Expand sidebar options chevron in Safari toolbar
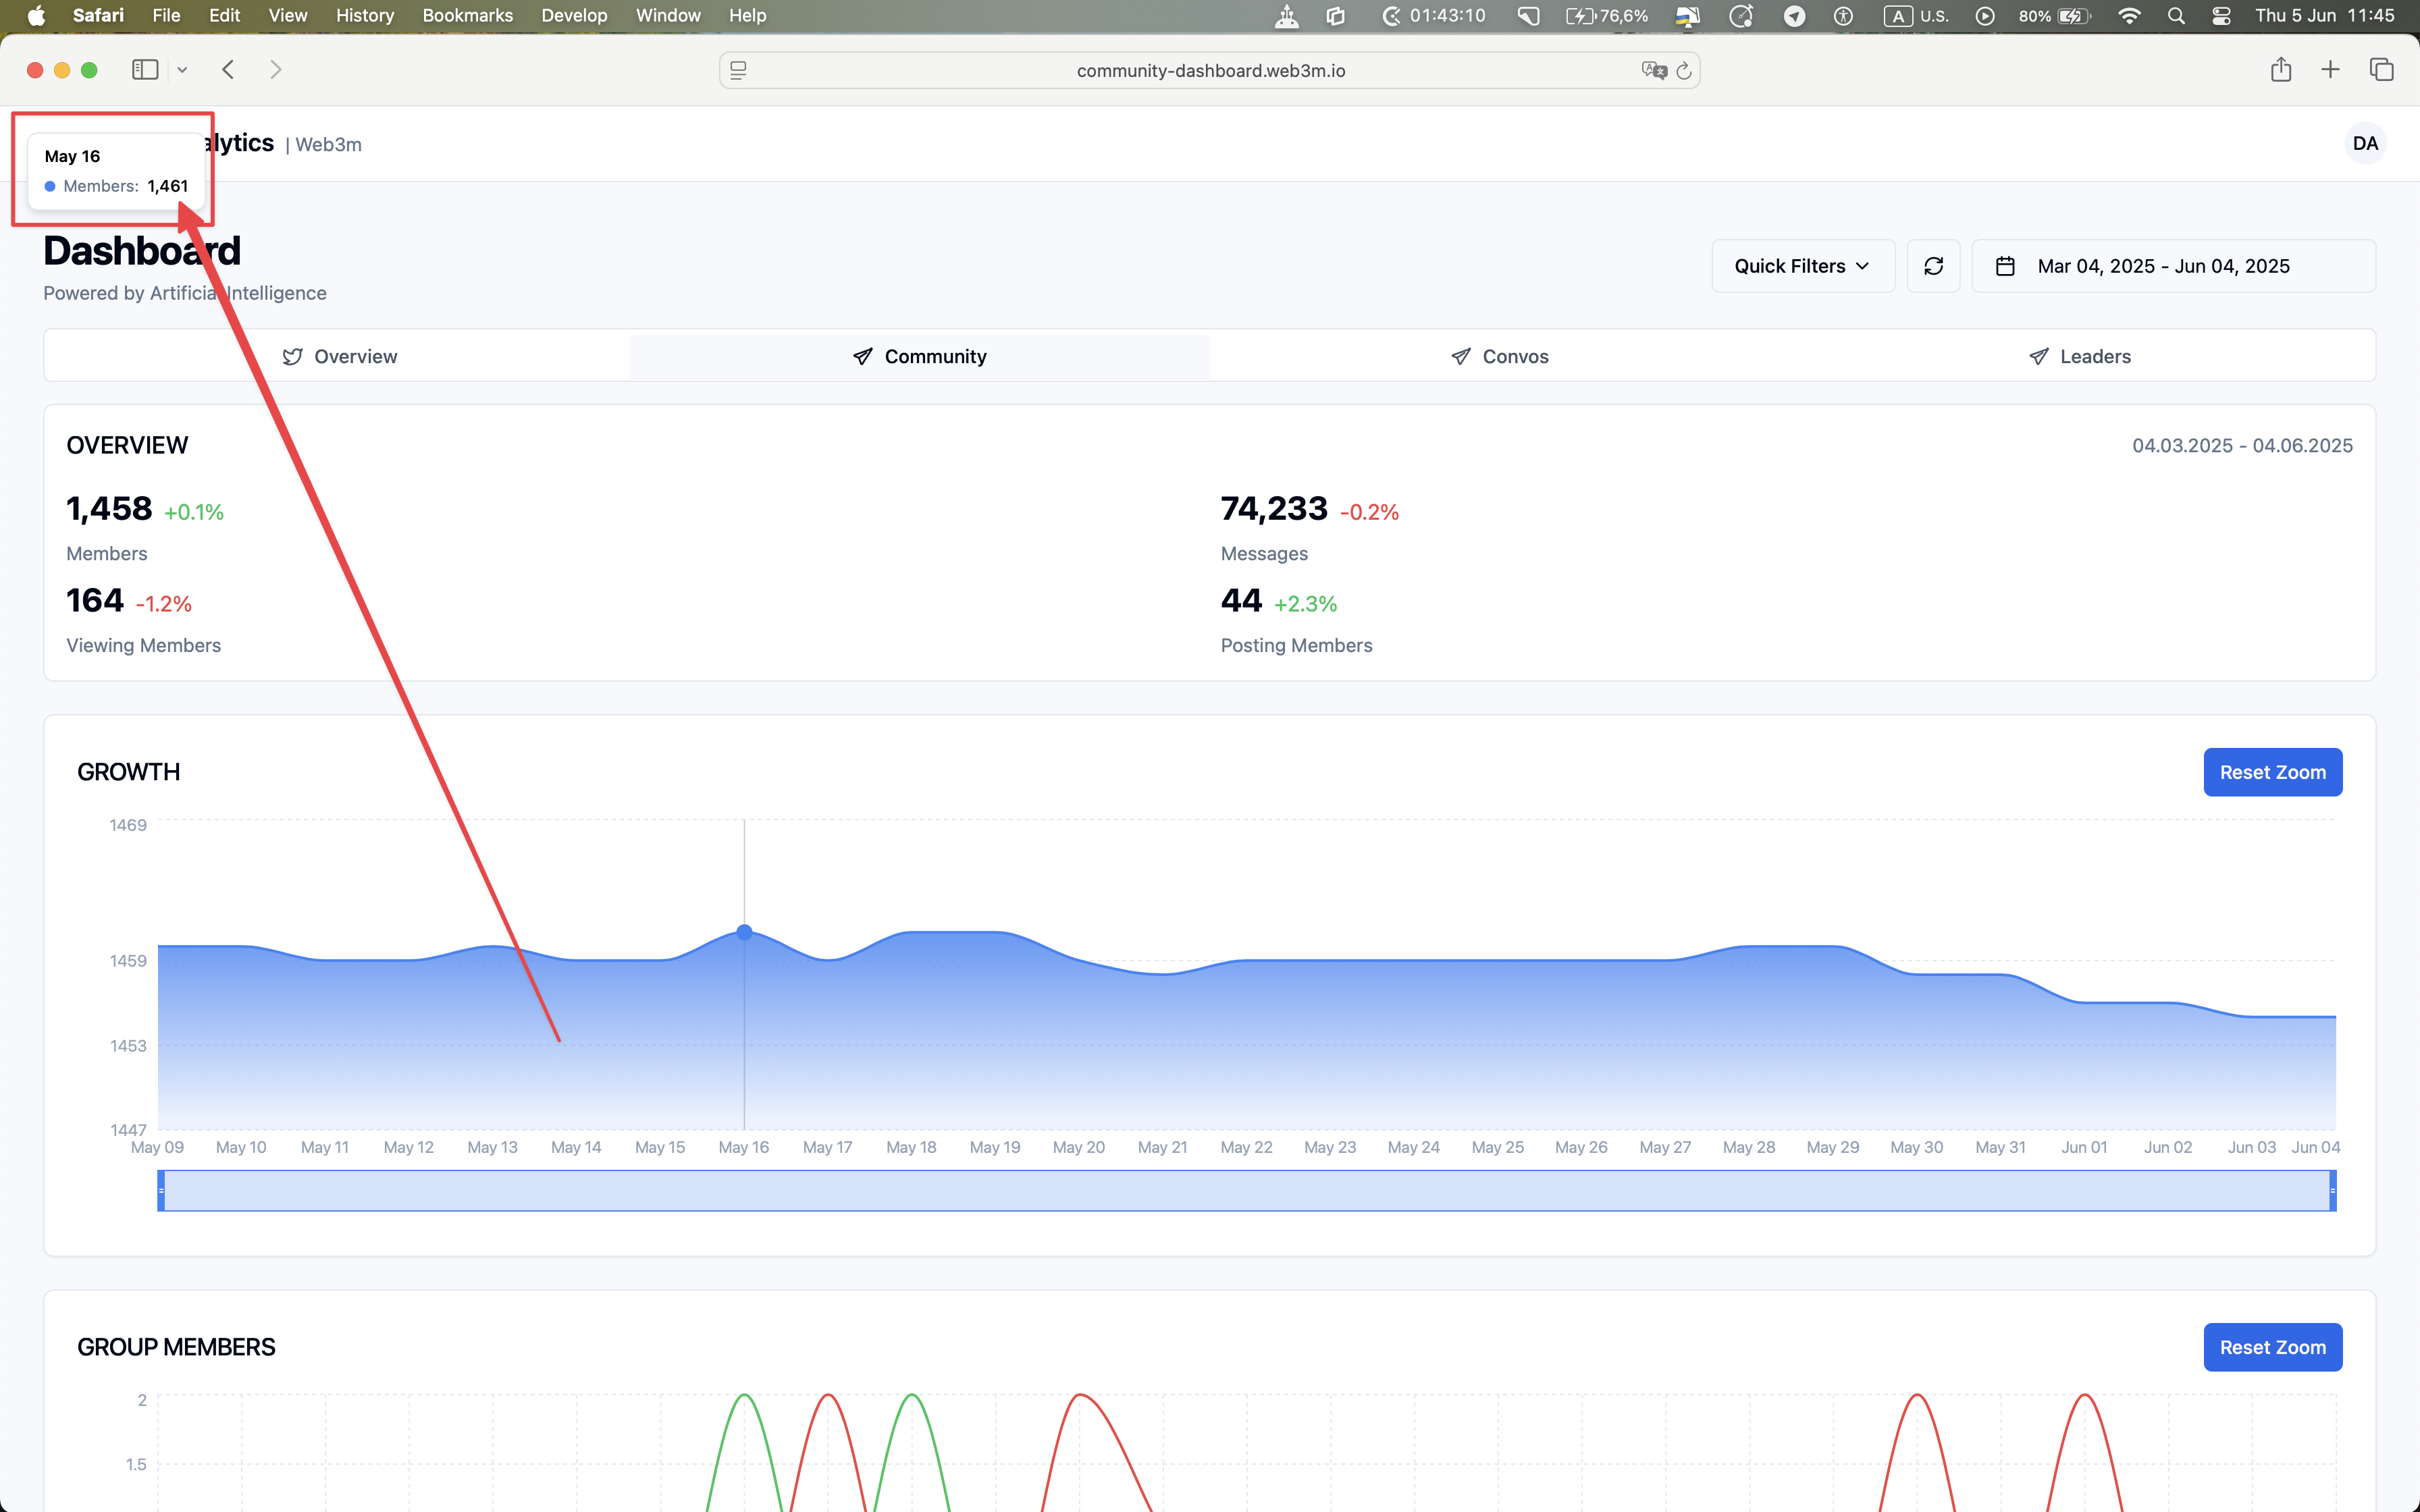The width and height of the screenshot is (2420, 1512). (182, 70)
